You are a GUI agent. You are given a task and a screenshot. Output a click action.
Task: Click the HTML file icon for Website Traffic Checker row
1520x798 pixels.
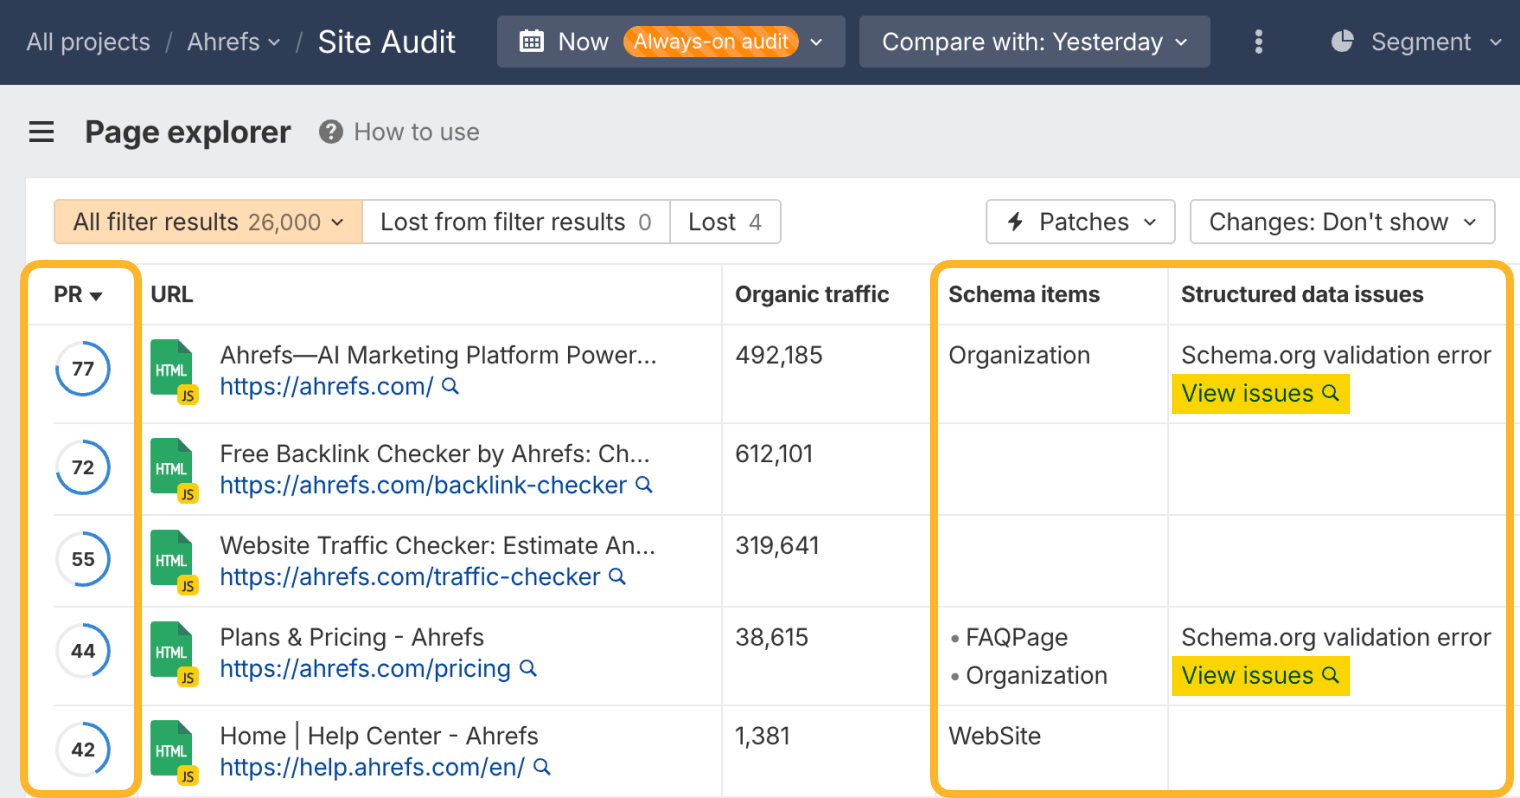[x=173, y=562]
